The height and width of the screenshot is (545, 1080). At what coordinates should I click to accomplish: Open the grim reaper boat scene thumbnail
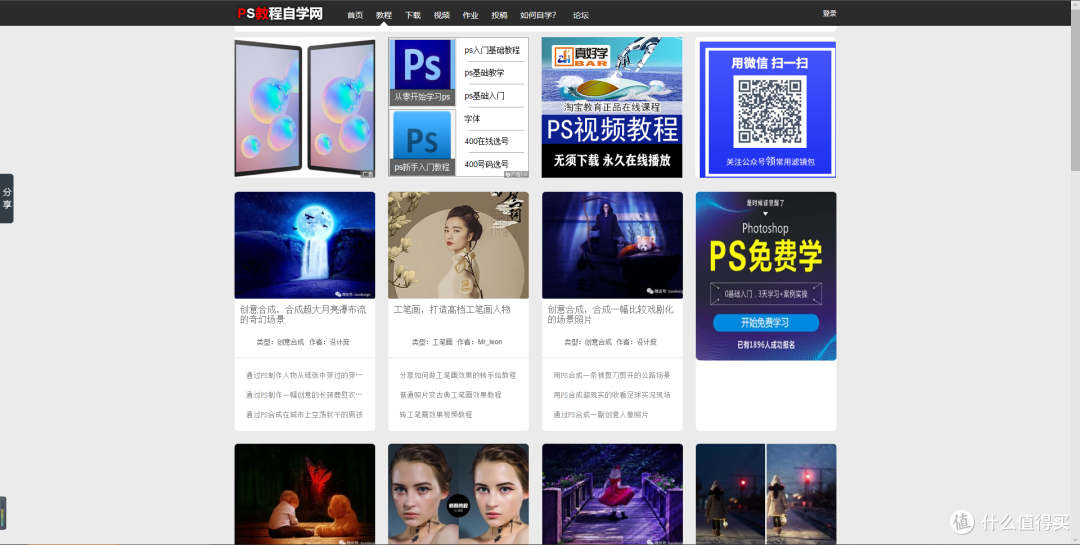click(x=612, y=245)
